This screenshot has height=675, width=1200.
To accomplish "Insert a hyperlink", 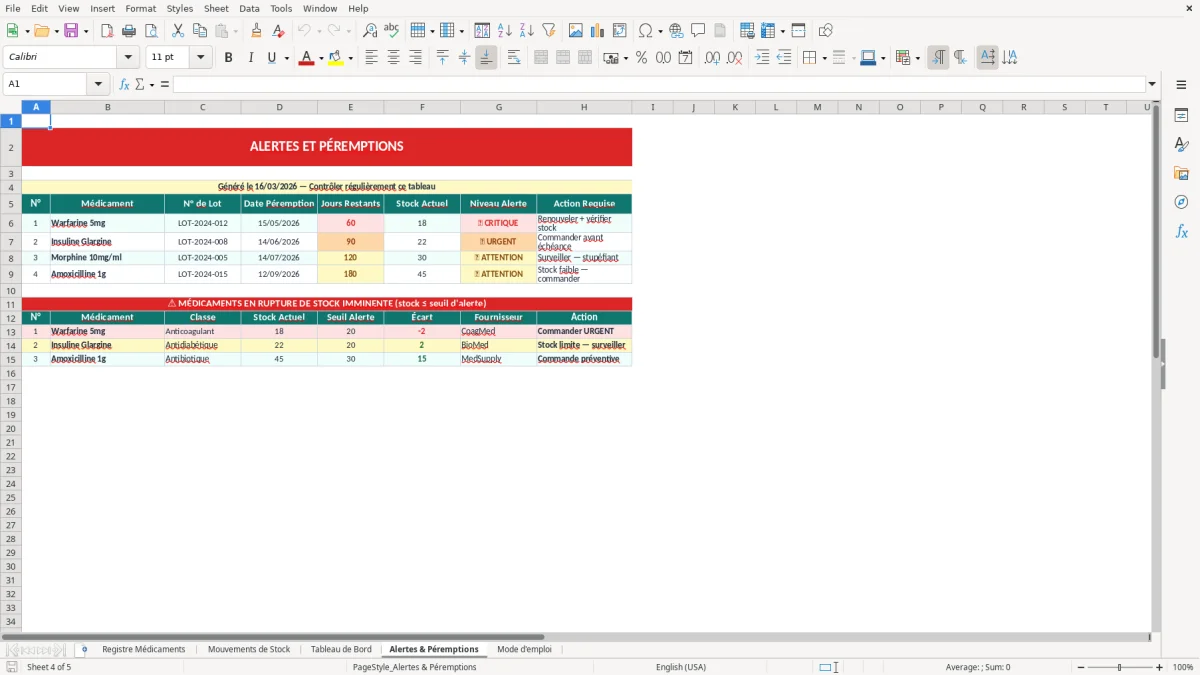I will click(x=676, y=30).
